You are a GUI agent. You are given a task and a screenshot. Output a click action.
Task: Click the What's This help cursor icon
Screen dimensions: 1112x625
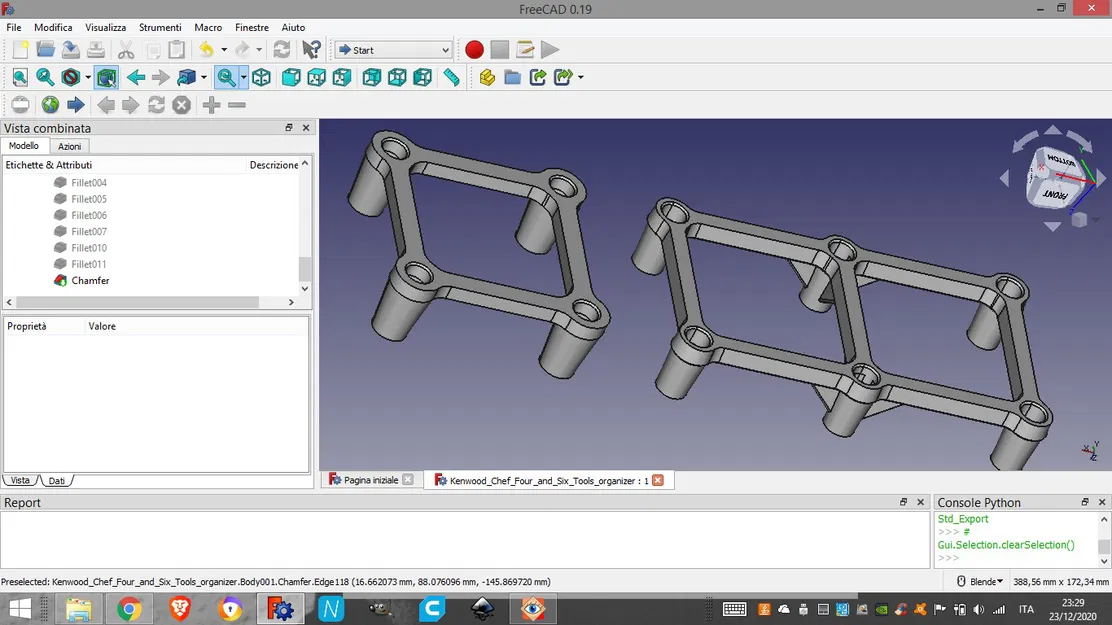pos(311,50)
